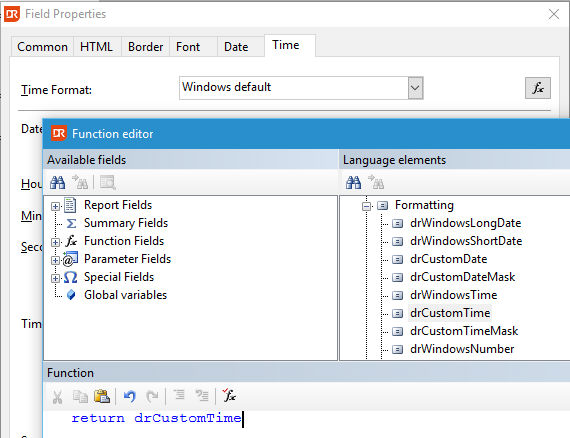Click the fx formula button beside Time Format
The image size is (570, 438).
[x=538, y=88]
